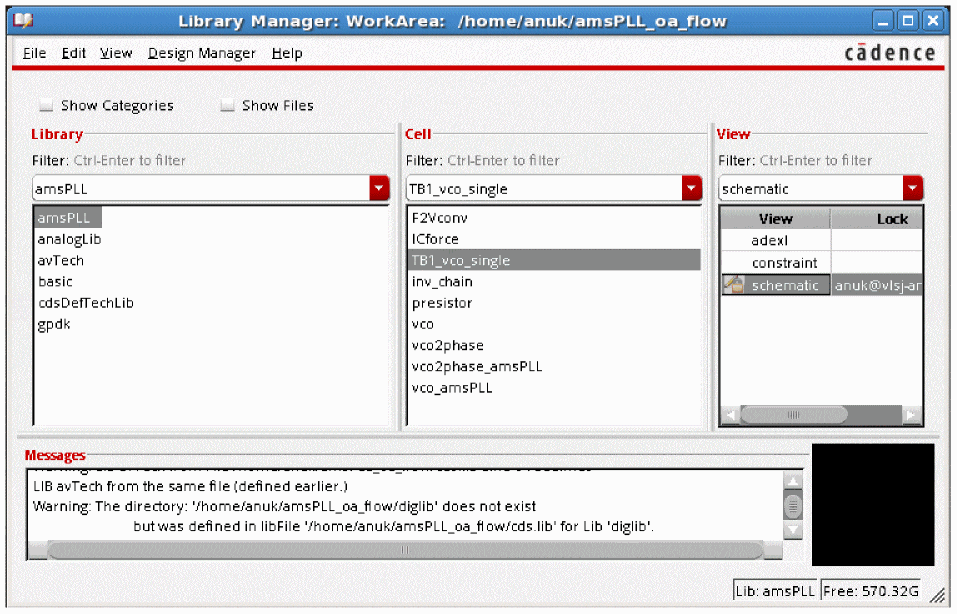Viewport: 957px width, 614px height.
Task: Select the analogLib library
Action: click(x=69, y=239)
